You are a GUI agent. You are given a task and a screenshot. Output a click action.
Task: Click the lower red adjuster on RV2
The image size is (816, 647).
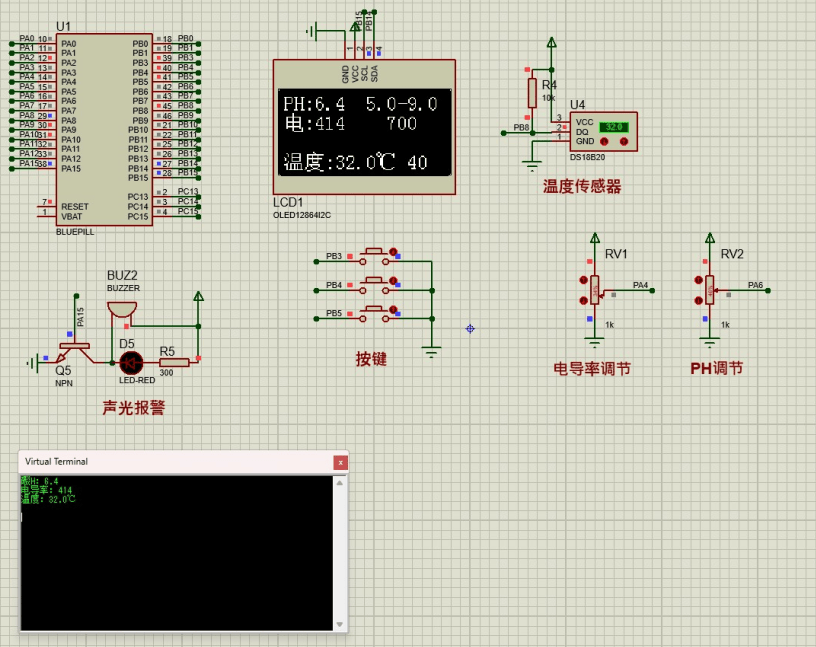pyautogui.click(x=697, y=300)
